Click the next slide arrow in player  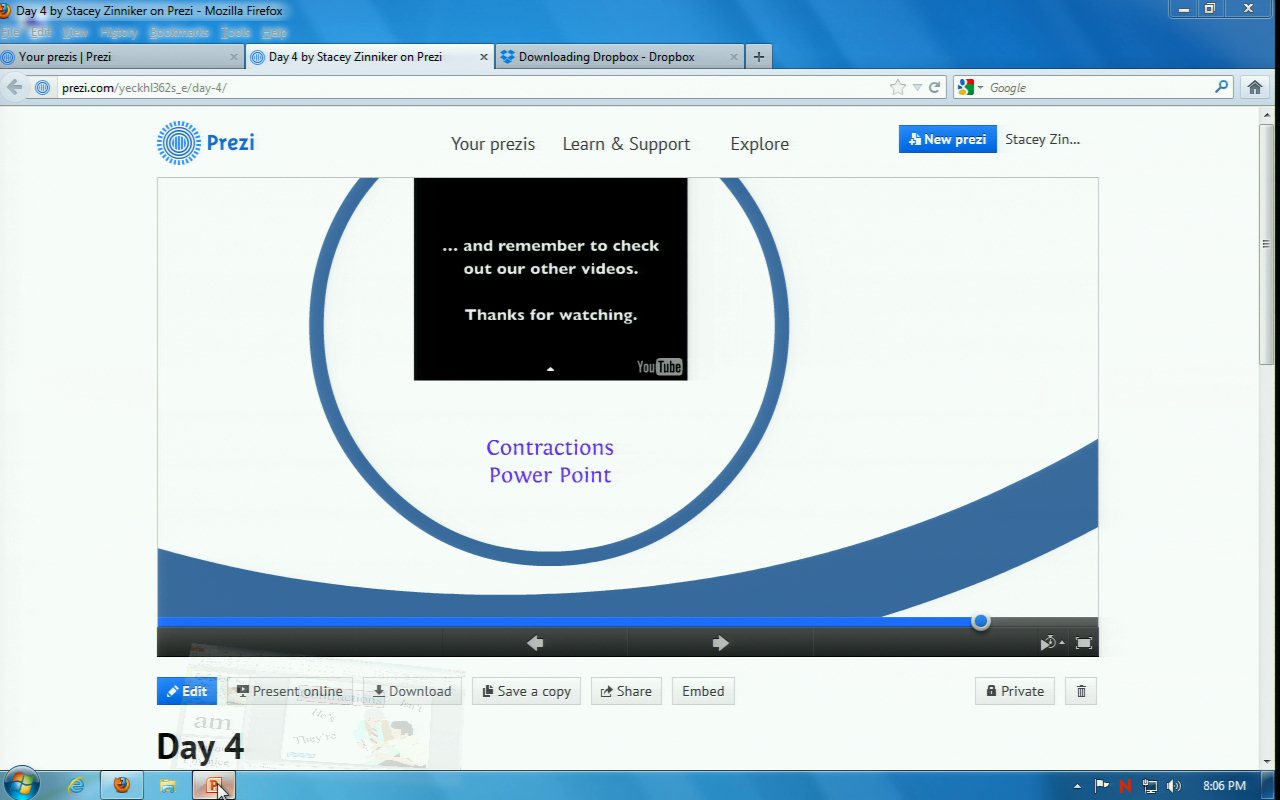coord(720,643)
